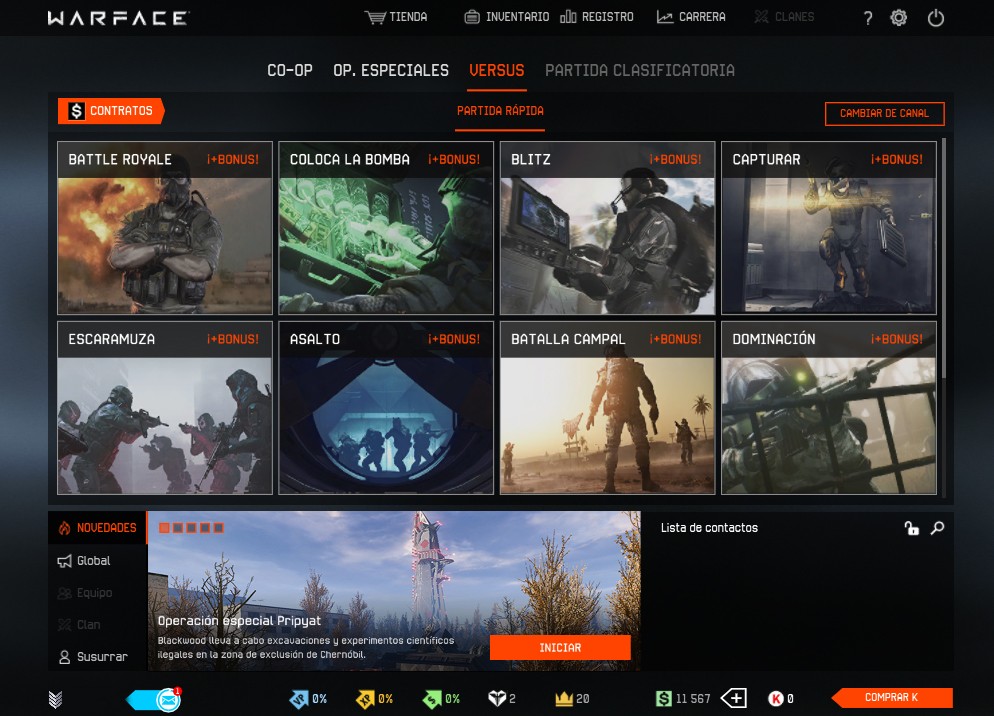Select the first news slide indicator
994x716 pixels.
point(164,528)
